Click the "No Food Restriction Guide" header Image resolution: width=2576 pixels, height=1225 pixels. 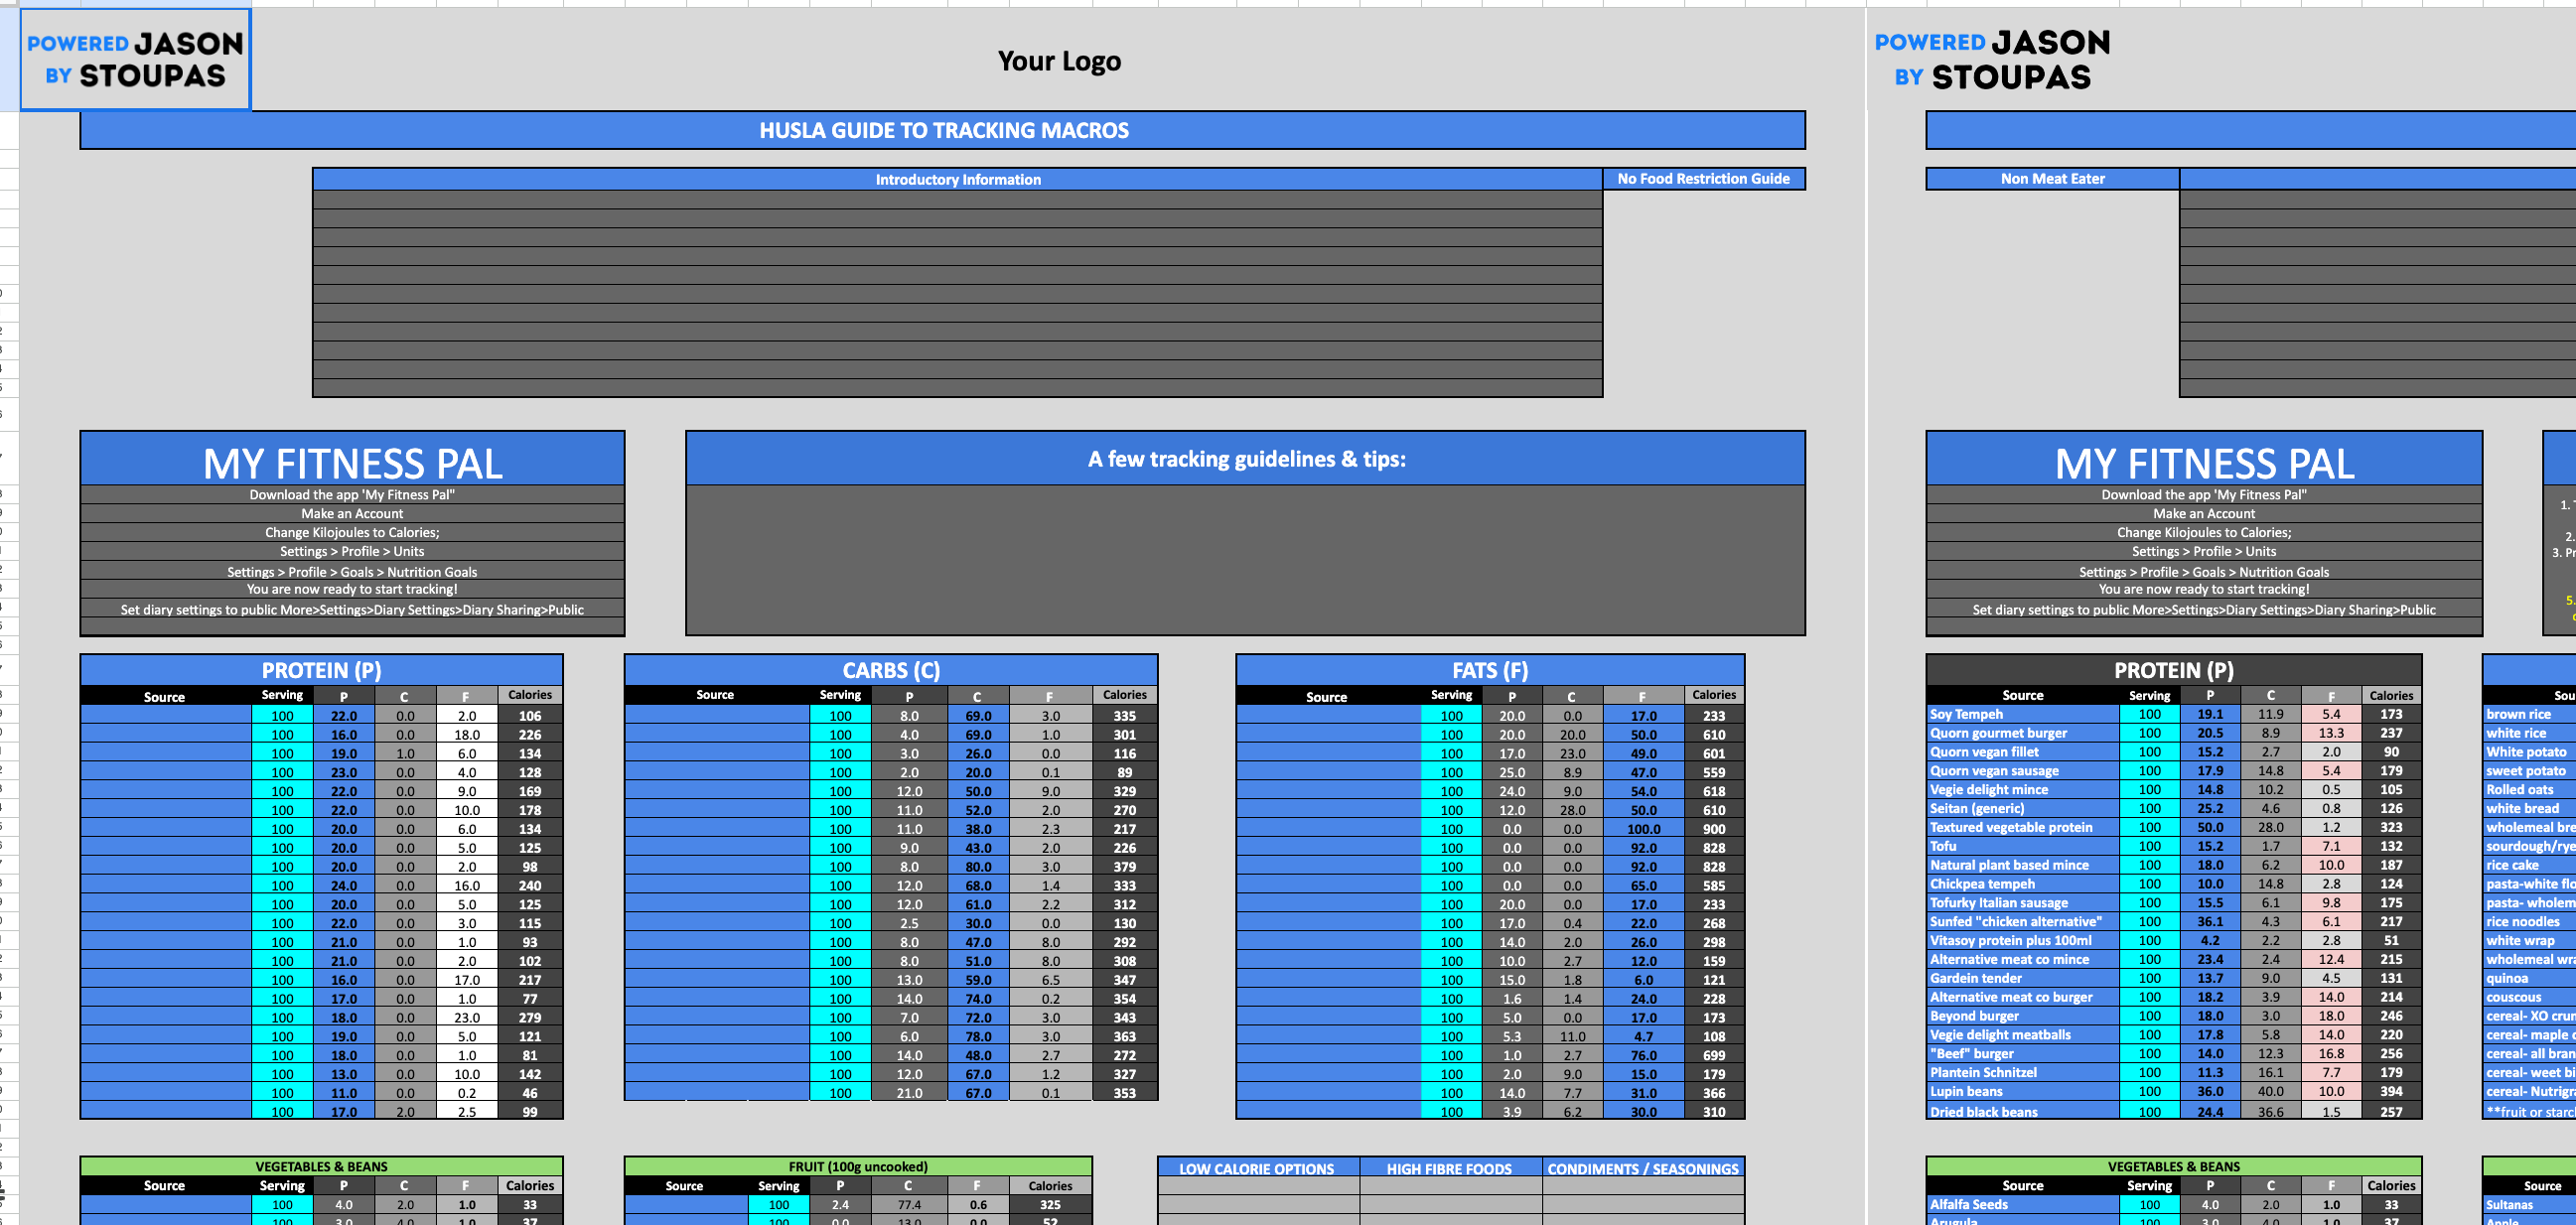1704,178
